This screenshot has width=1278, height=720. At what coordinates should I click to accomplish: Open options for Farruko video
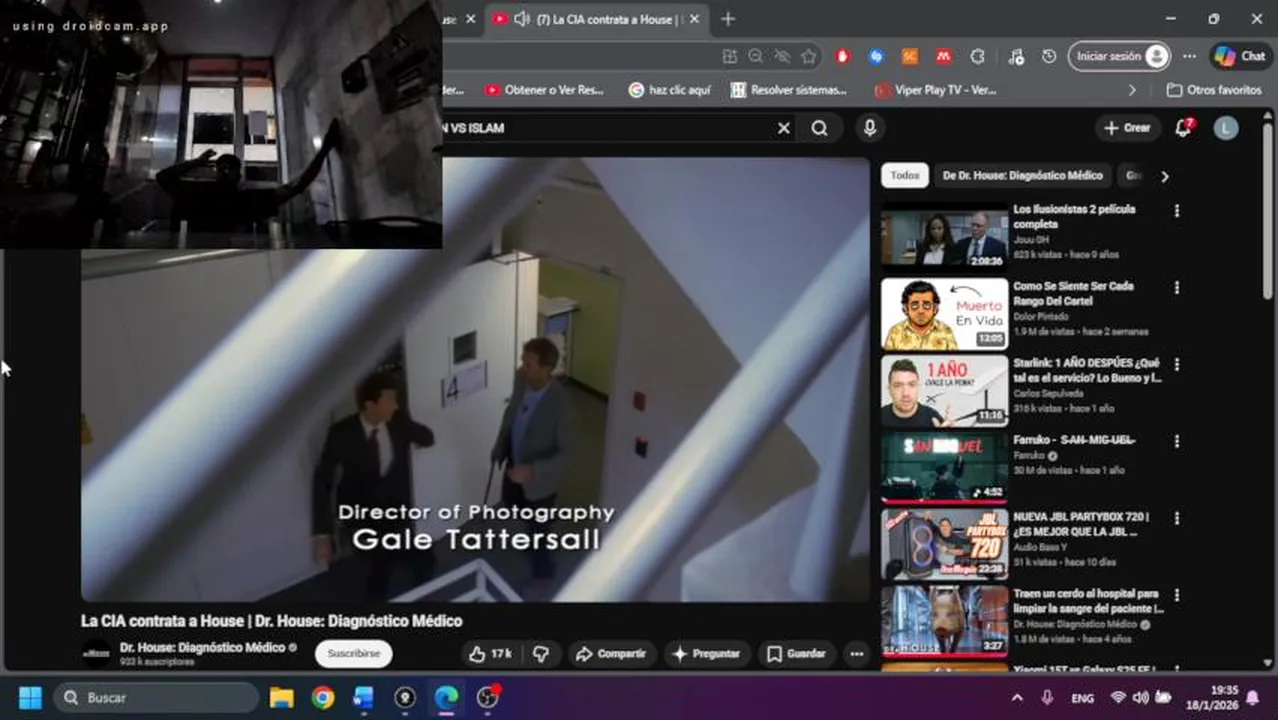tap(1177, 441)
